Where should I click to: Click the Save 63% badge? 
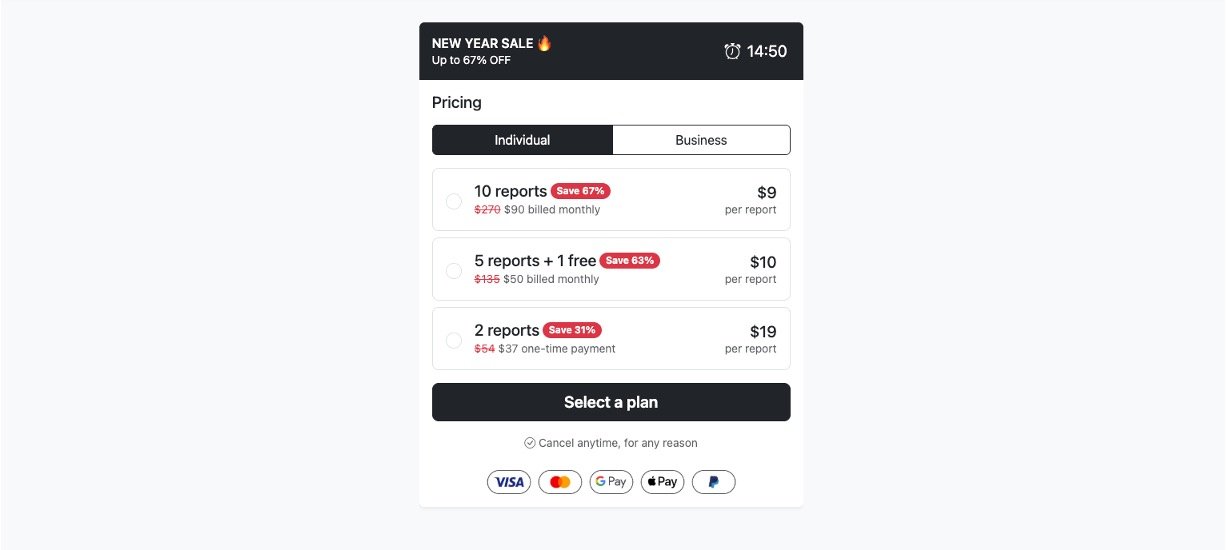(630, 261)
